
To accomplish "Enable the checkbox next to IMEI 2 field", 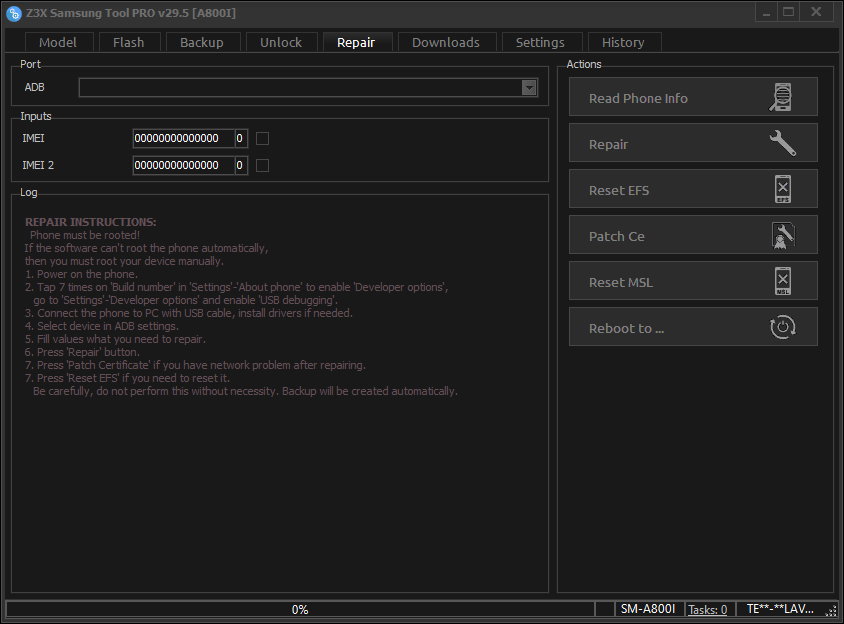I will pyautogui.click(x=262, y=165).
